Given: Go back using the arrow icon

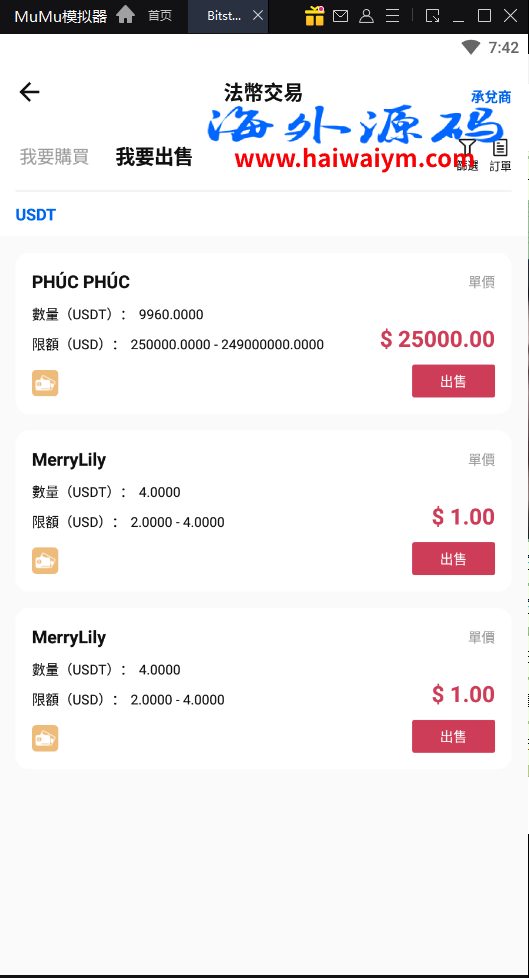Looking at the screenshot, I should [29, 92].
